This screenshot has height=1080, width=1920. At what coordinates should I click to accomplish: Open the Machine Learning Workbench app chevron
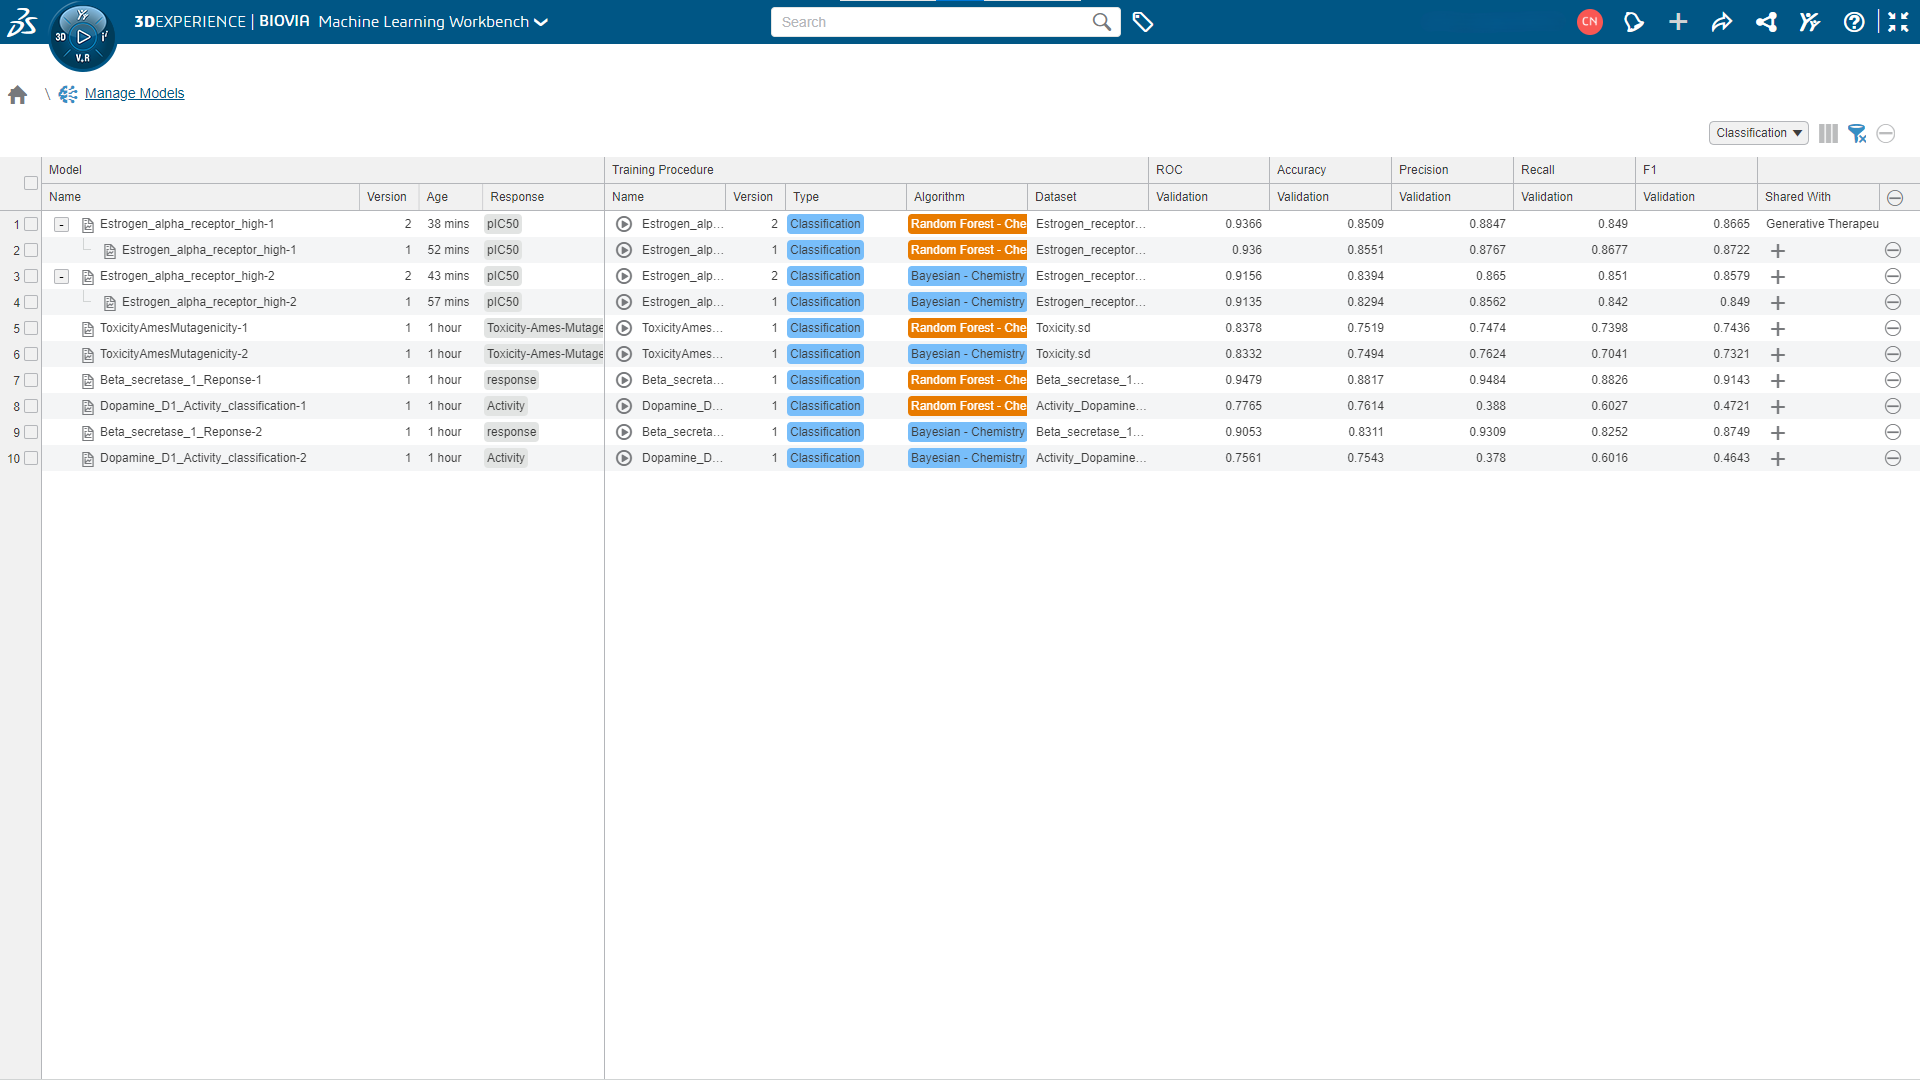tap(541, 21)
